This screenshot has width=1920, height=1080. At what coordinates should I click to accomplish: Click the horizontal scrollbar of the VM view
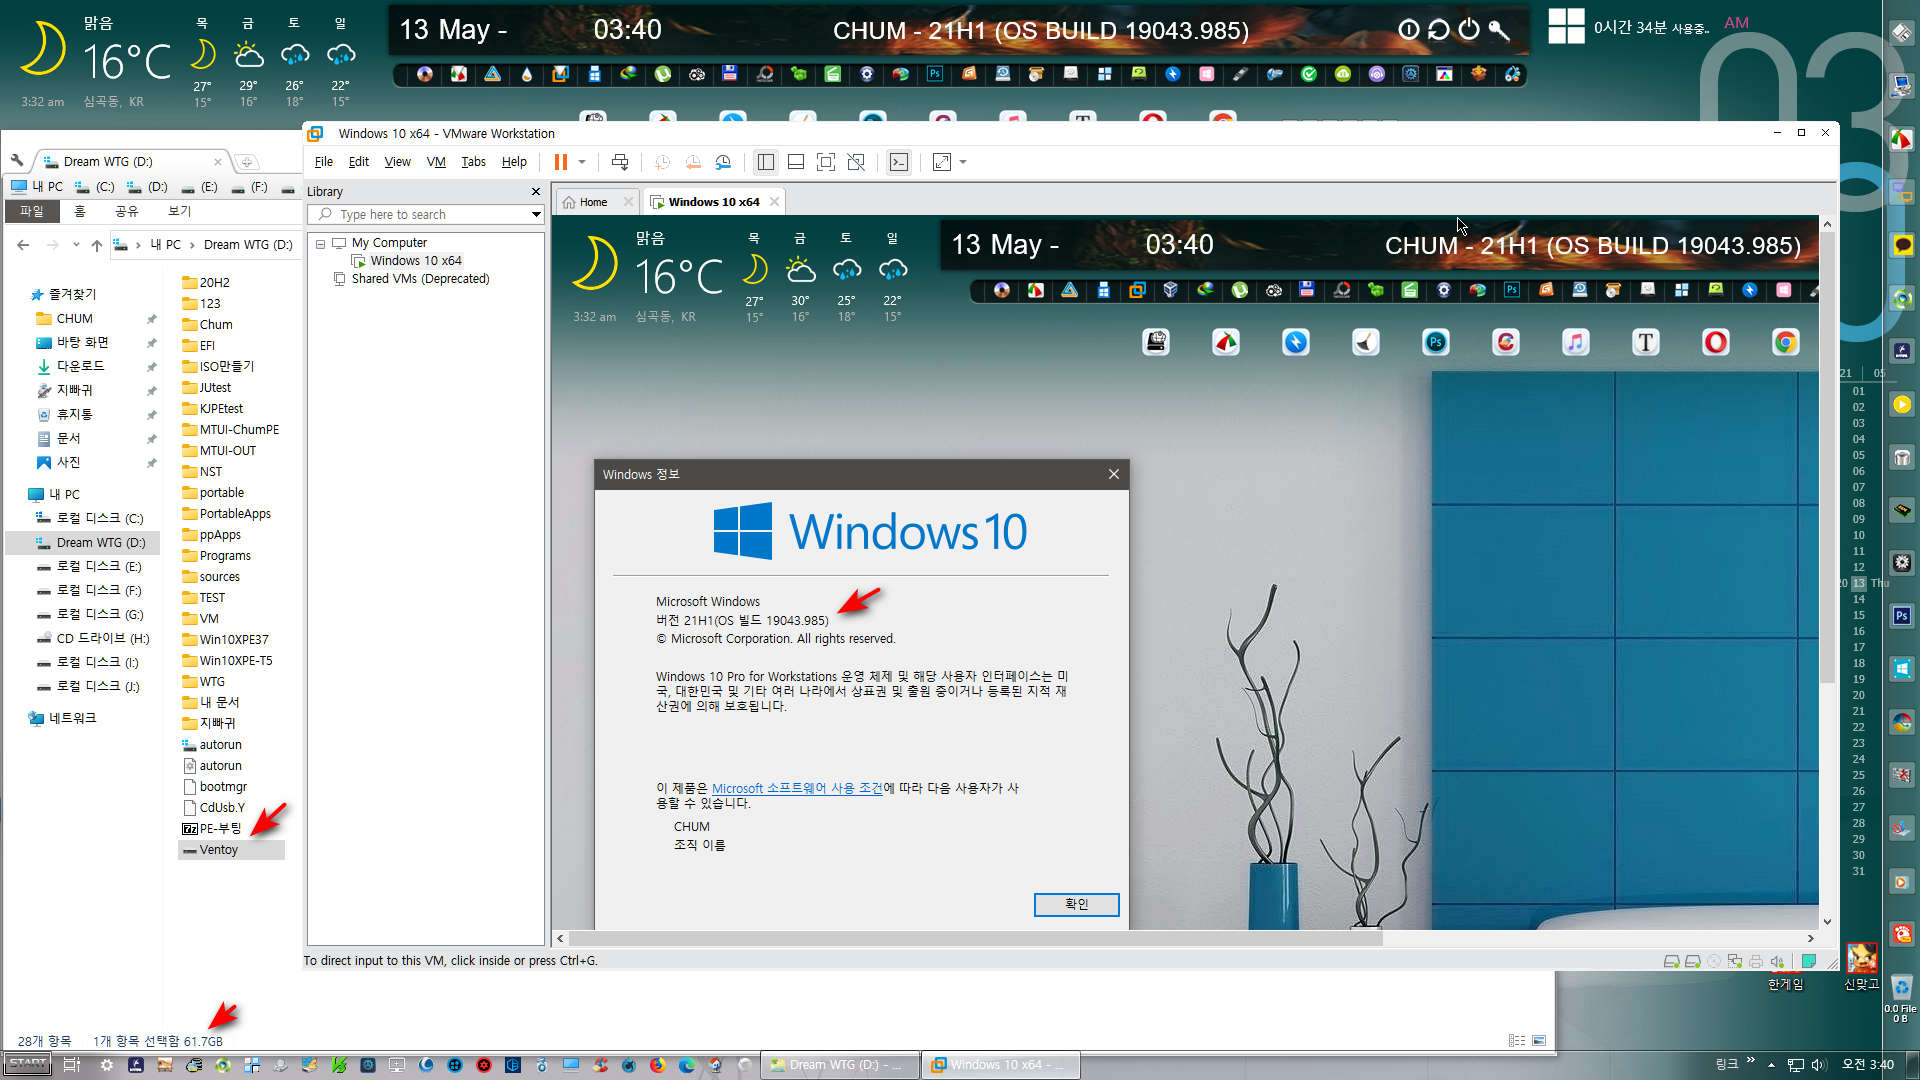tap(975, 939)
